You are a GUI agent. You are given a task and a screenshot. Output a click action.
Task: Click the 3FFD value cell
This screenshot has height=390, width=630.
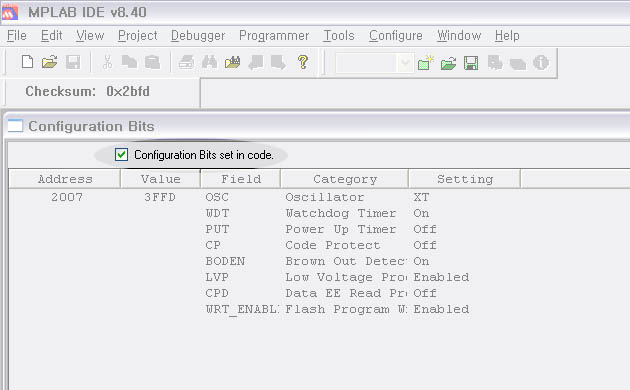point(160,197)
